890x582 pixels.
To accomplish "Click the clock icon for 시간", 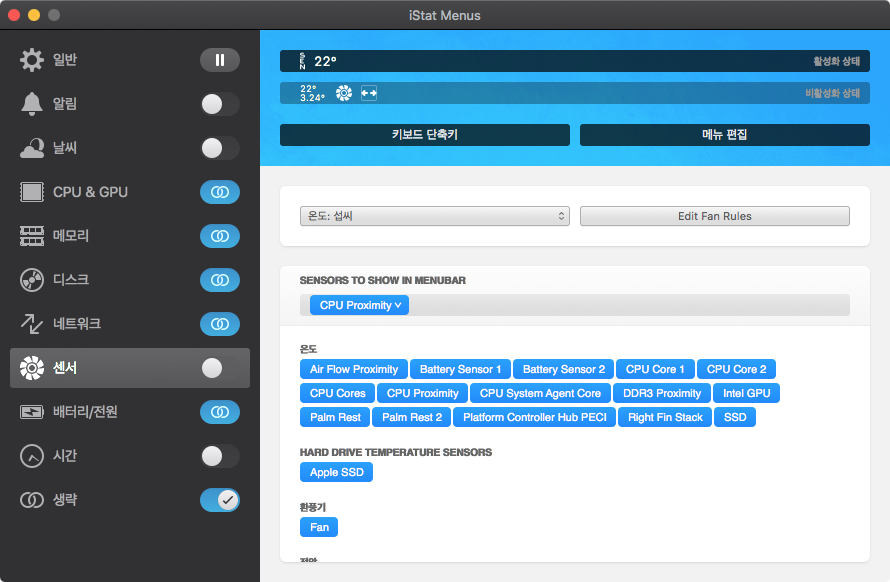I will (32, 456).
